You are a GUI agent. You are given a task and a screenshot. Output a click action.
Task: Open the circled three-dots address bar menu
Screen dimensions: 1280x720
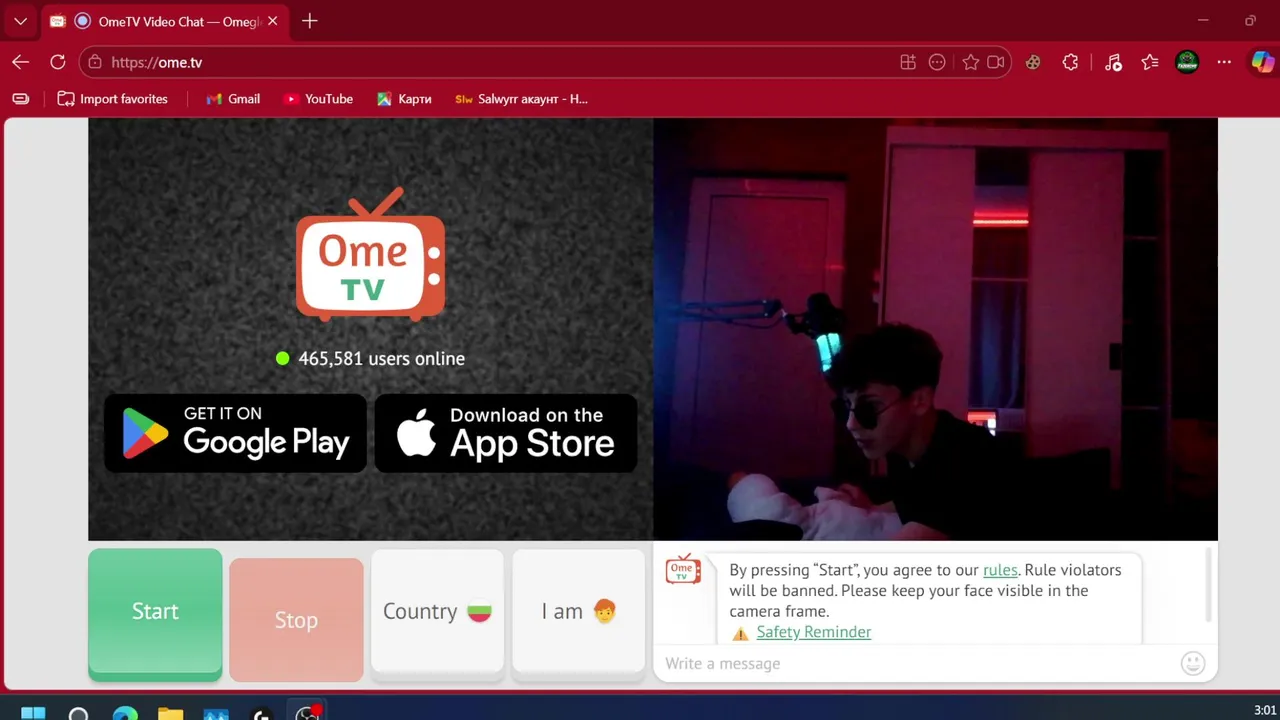tap(937, 62)
